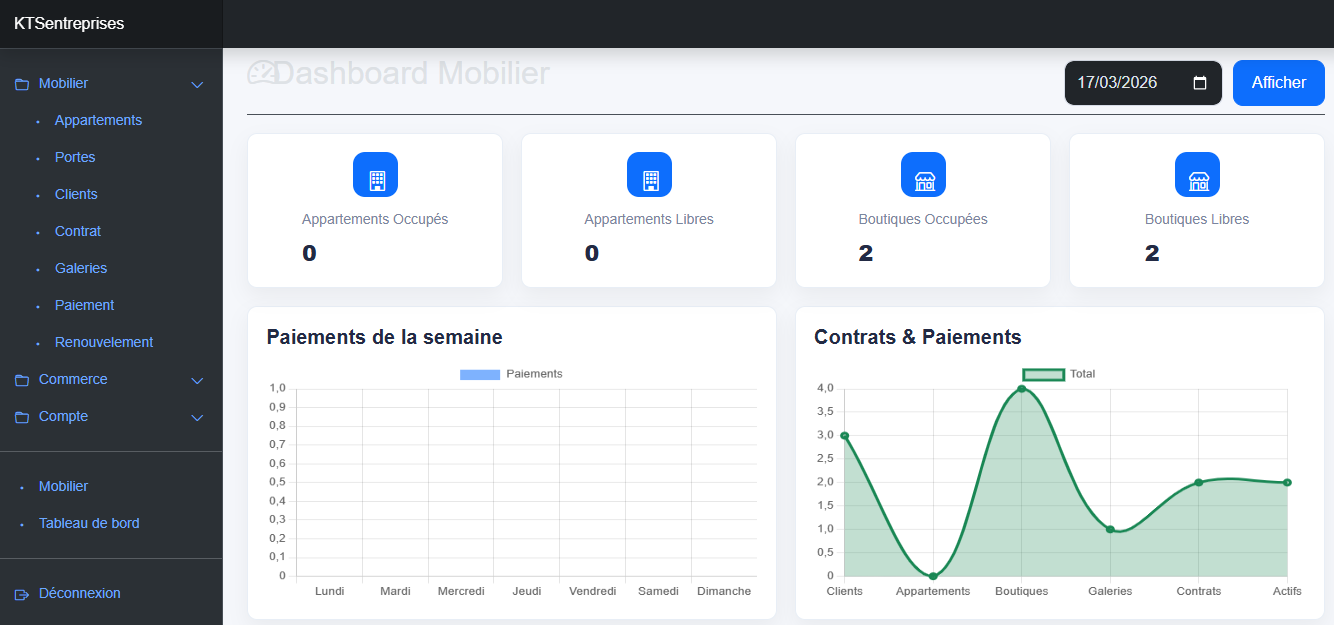Click the Mercredi axis label
Viewport: 1334px width, 625px height.
[x=461, y=591]
